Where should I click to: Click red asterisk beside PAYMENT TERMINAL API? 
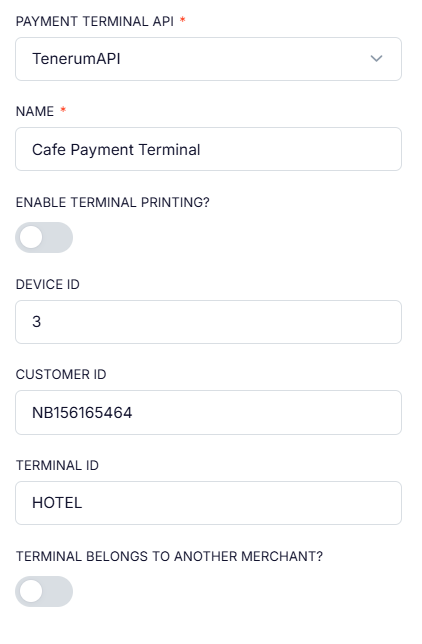183,19
